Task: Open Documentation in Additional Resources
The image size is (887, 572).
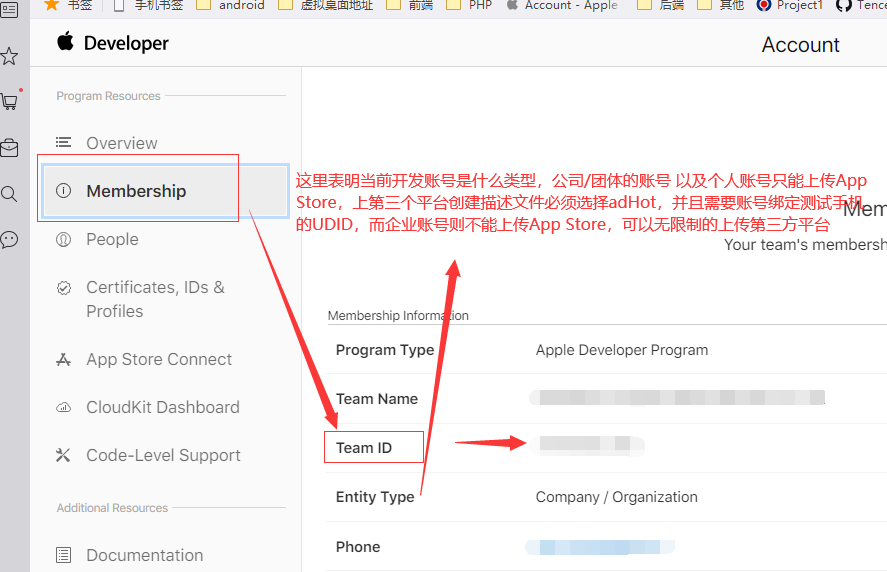Action: [x=145, y=555]
